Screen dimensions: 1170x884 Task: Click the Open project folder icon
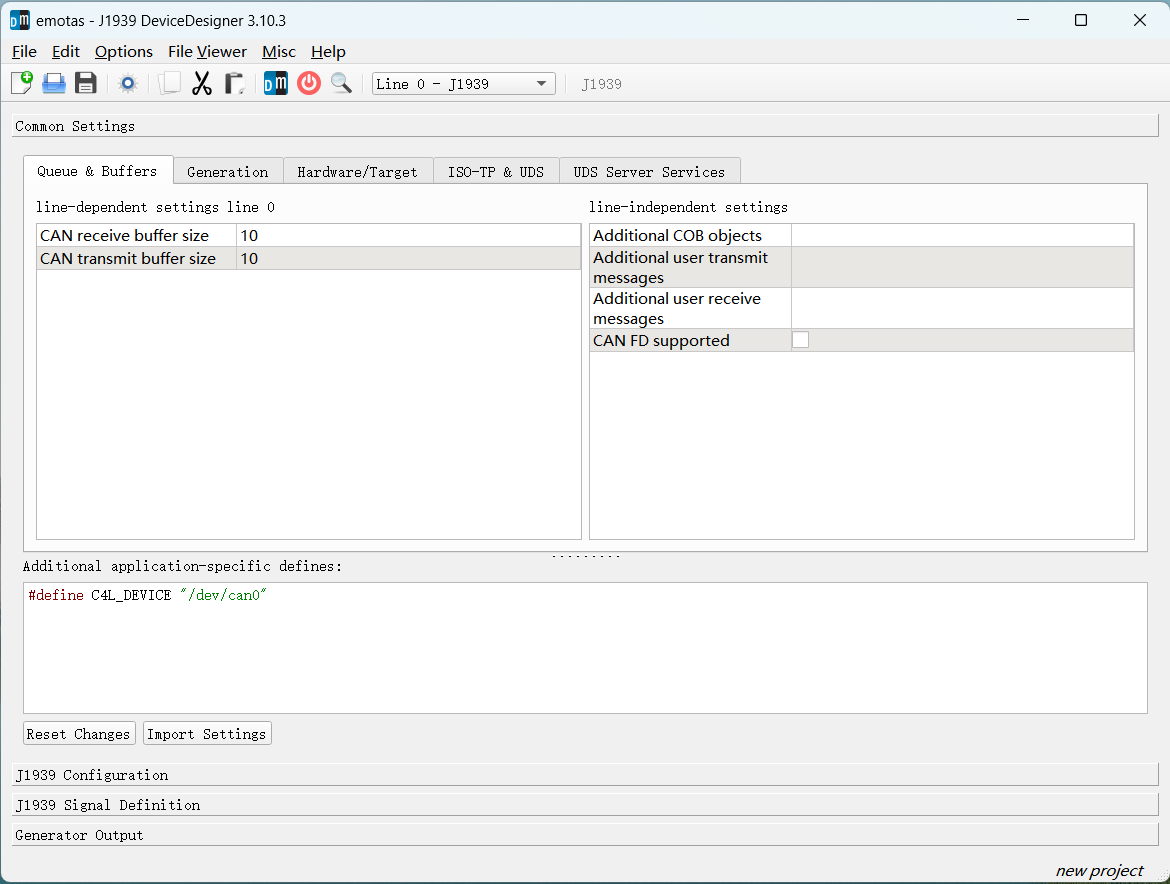pos(54,83)
